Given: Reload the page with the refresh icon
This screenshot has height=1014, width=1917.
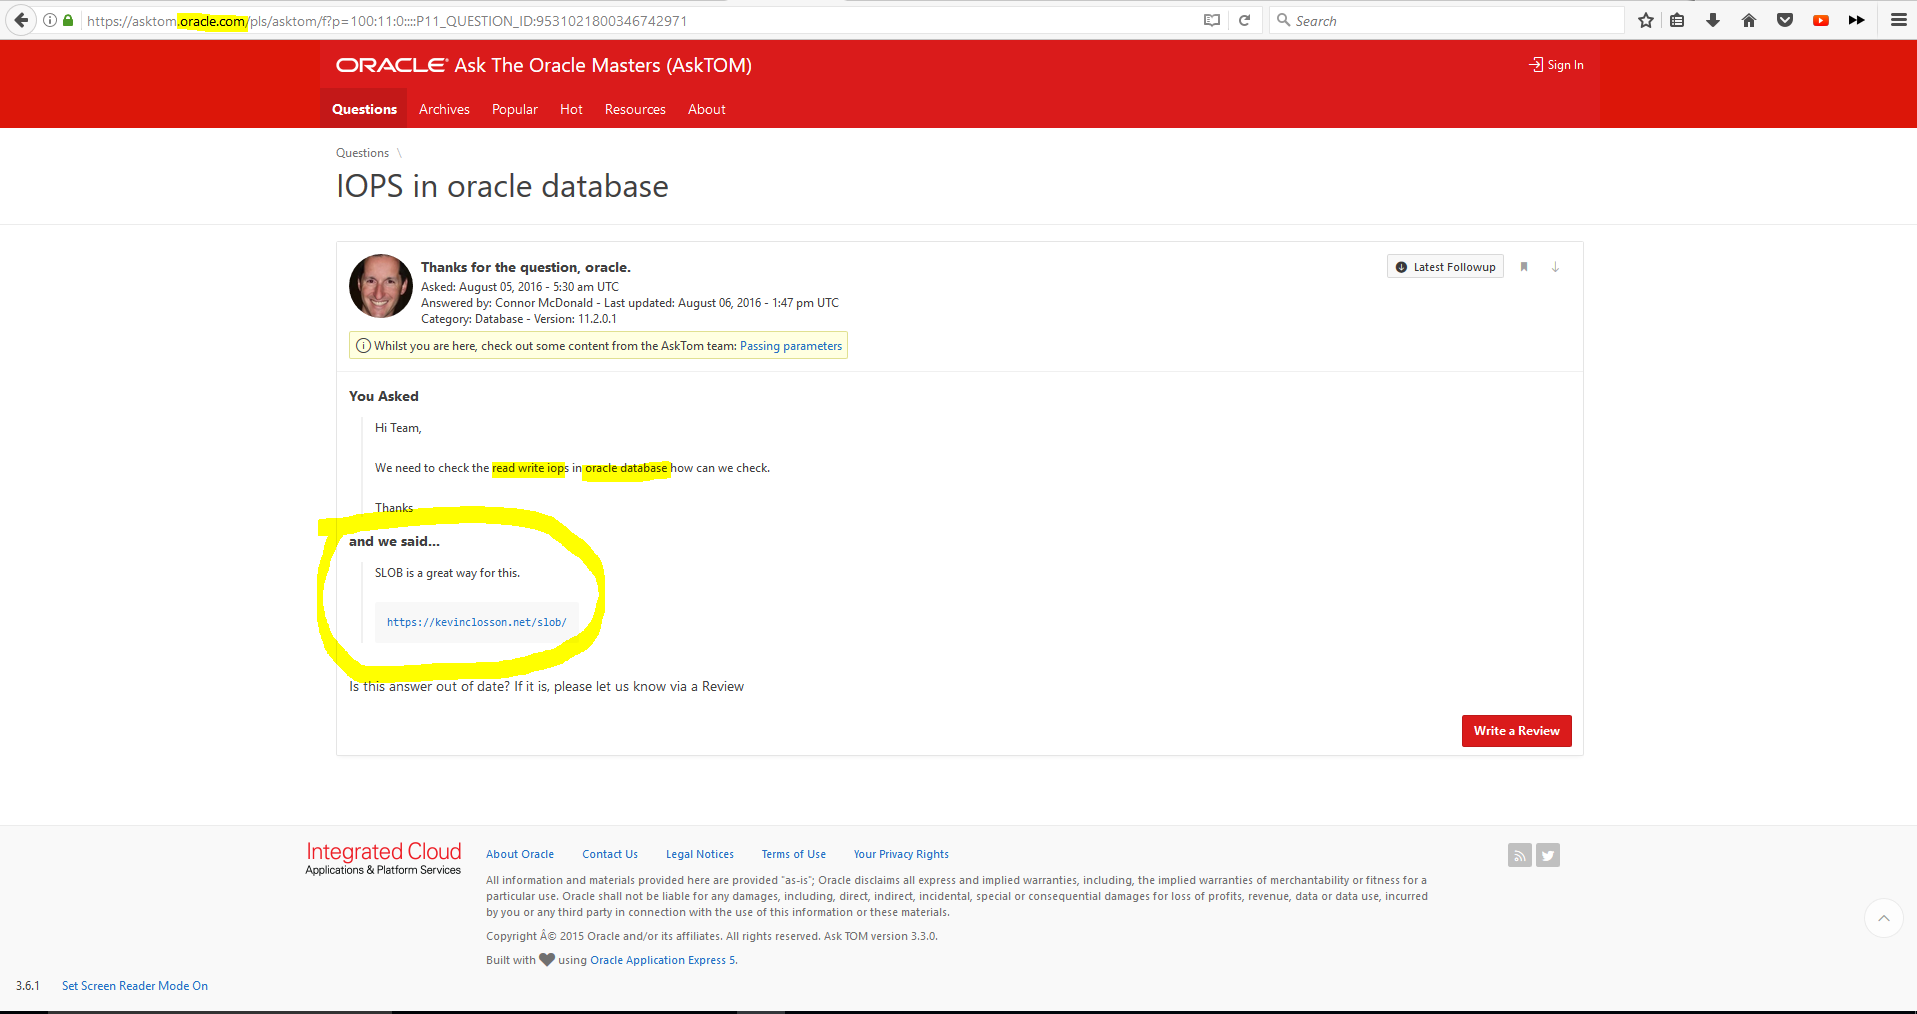Looking at the screenshot, I should pyautogui.click(x=1244, y=20).
